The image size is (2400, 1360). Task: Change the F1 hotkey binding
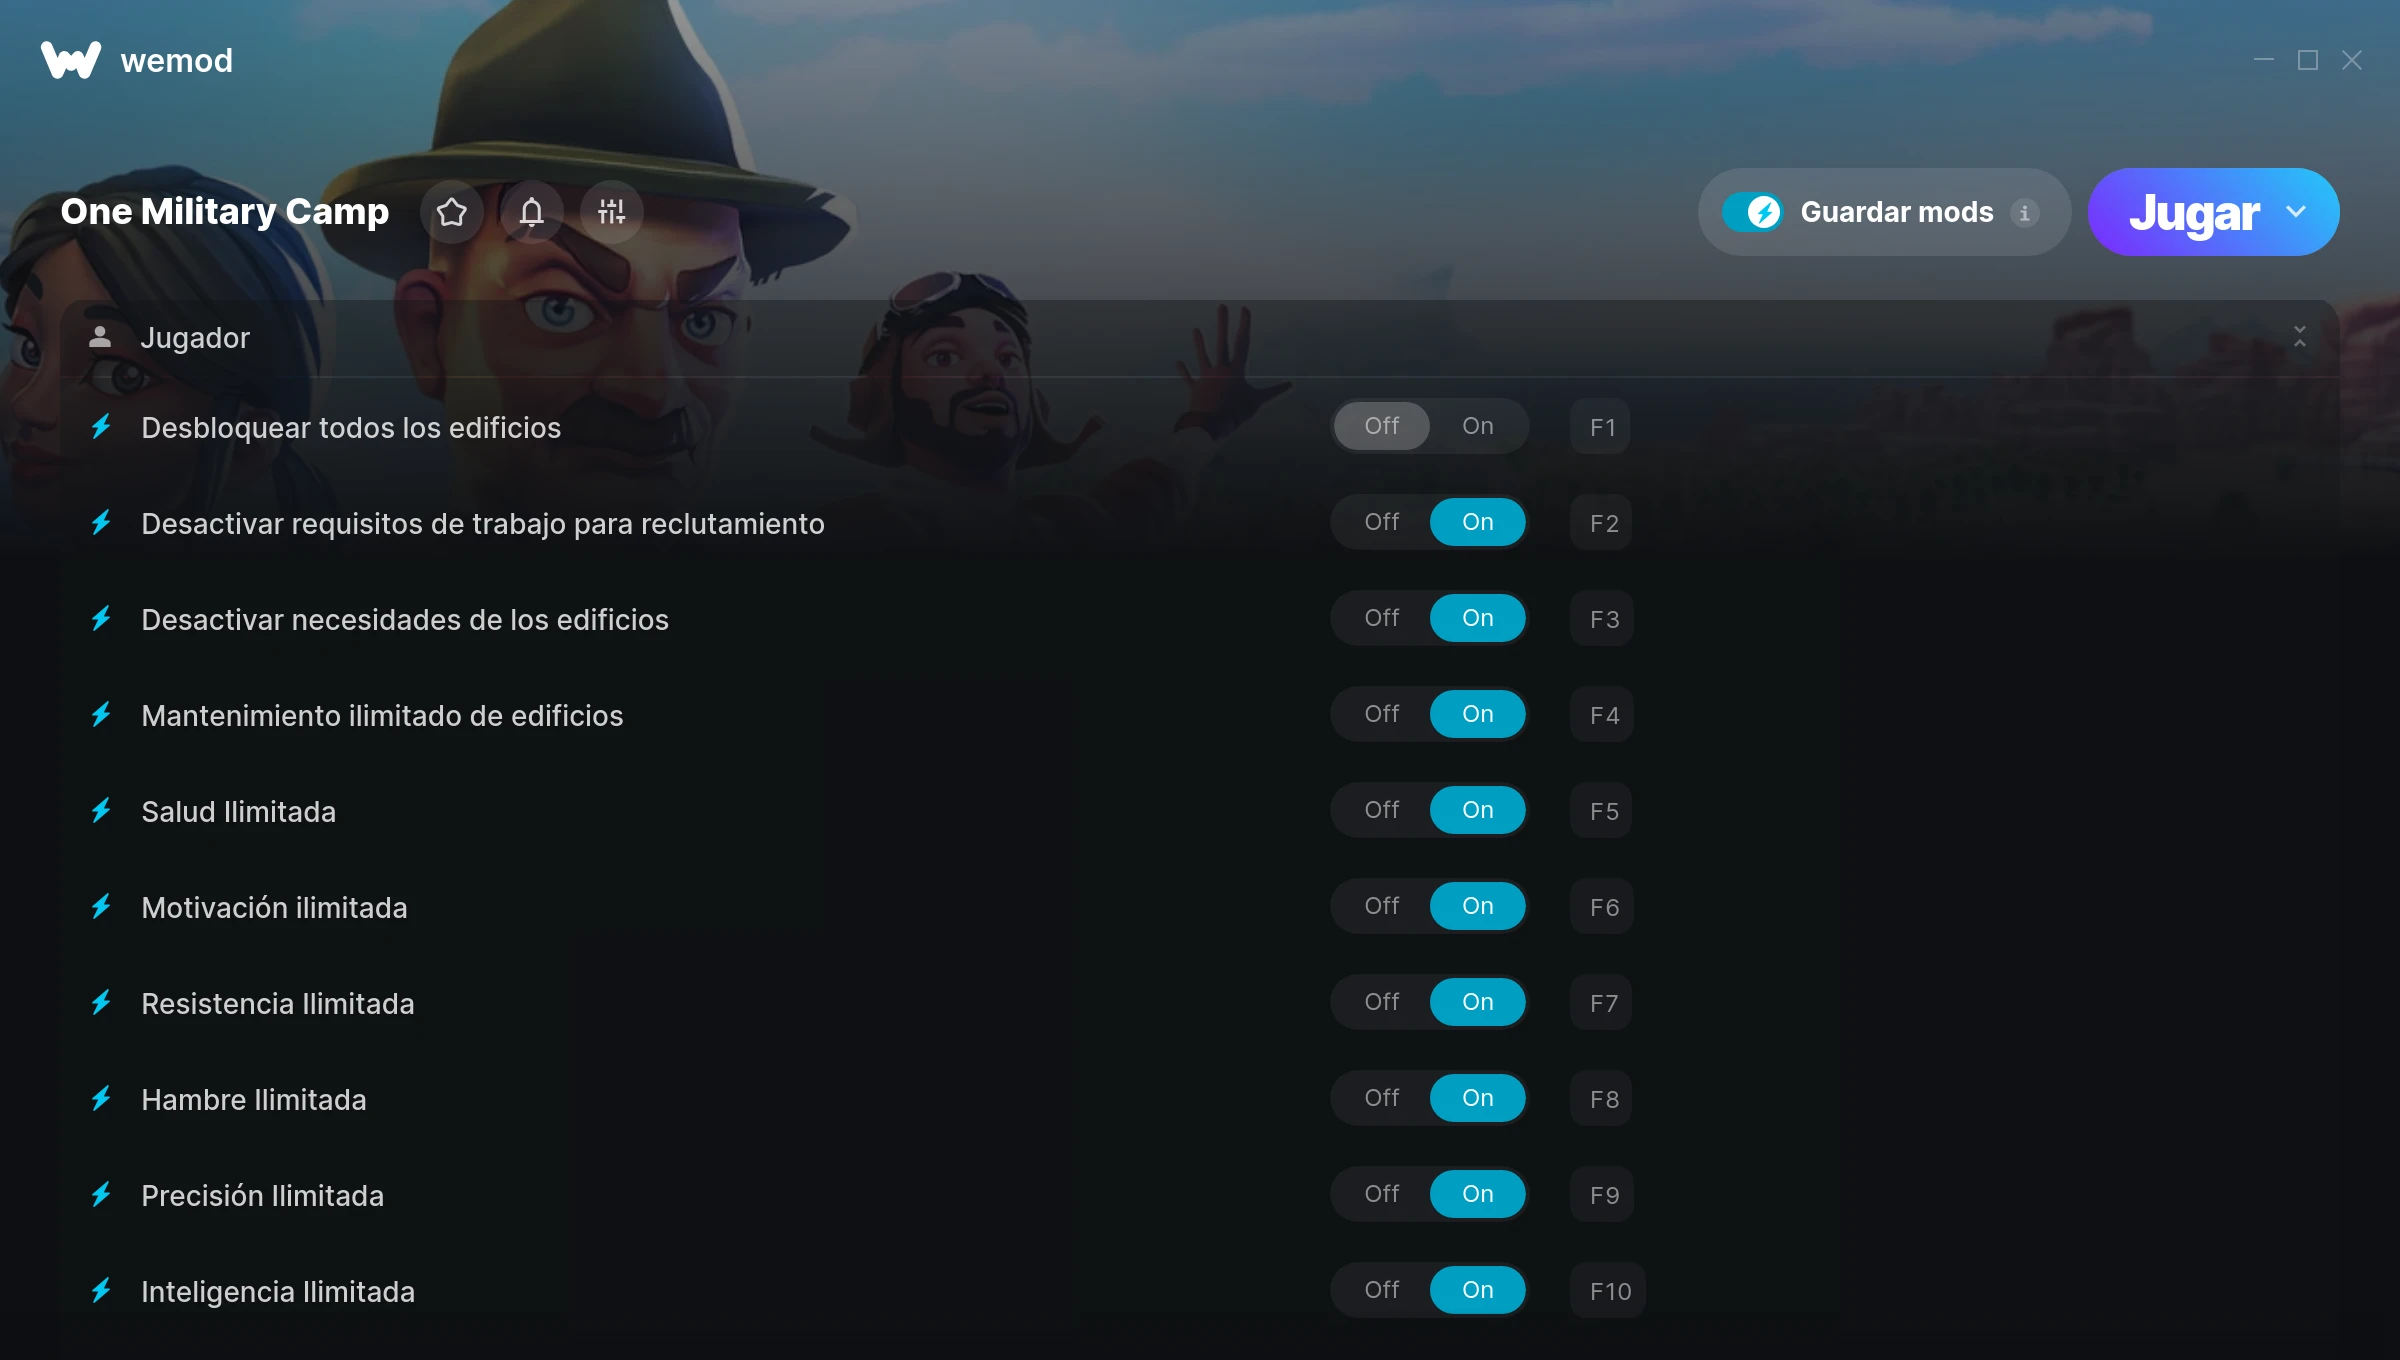click(x=1602, y=427)
